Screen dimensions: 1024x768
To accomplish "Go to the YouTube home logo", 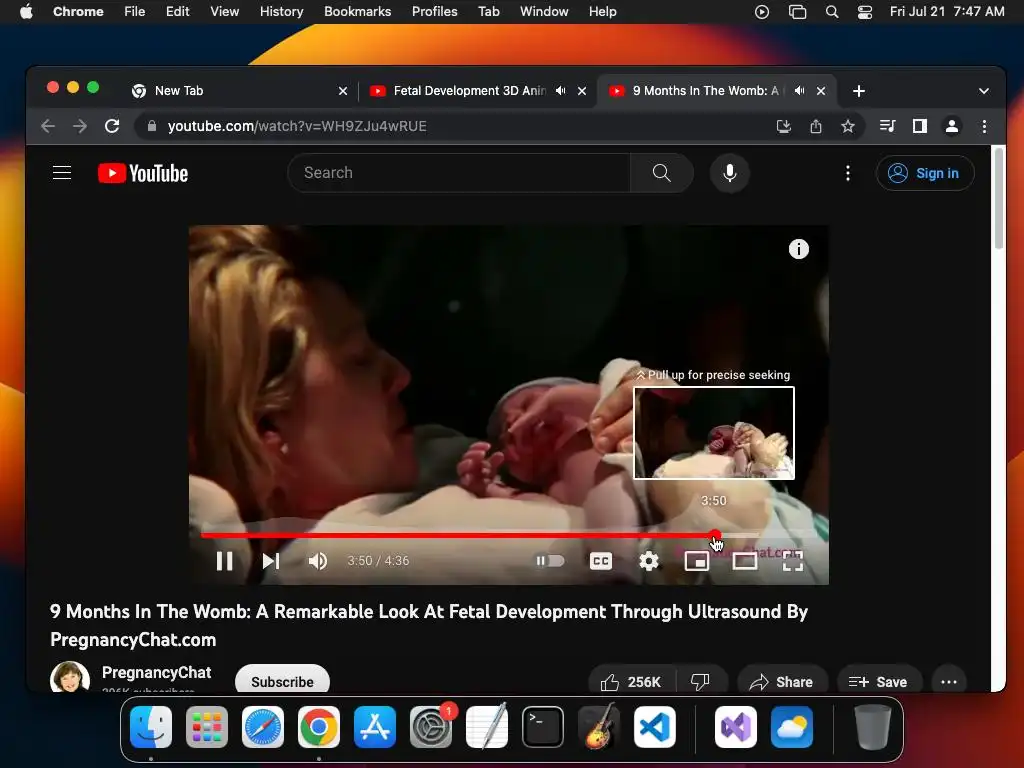I will (143, 173).
